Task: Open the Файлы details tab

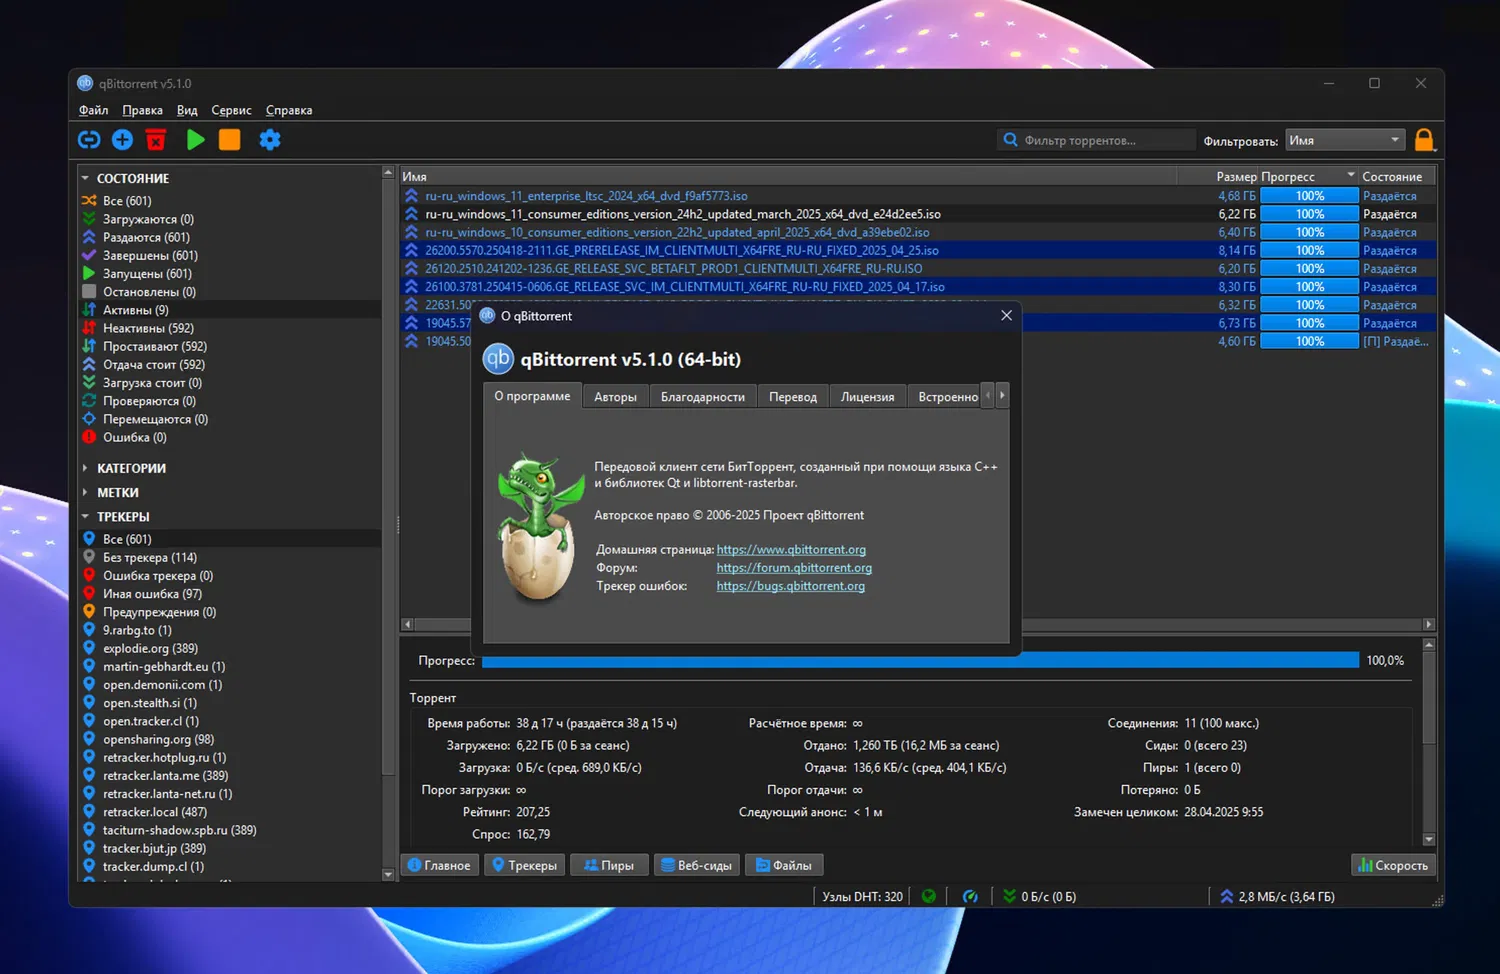Action: (x=784, y=865)
